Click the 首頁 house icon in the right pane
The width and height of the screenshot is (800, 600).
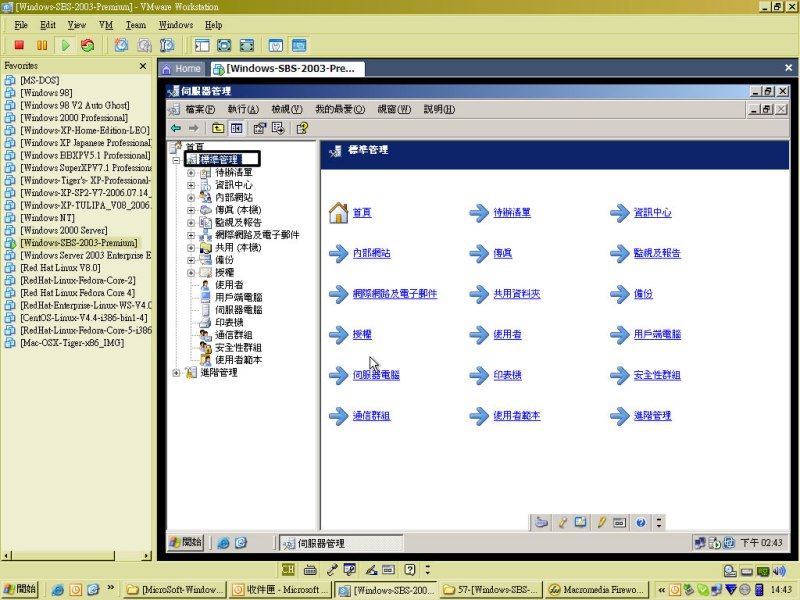click(338, 213)
